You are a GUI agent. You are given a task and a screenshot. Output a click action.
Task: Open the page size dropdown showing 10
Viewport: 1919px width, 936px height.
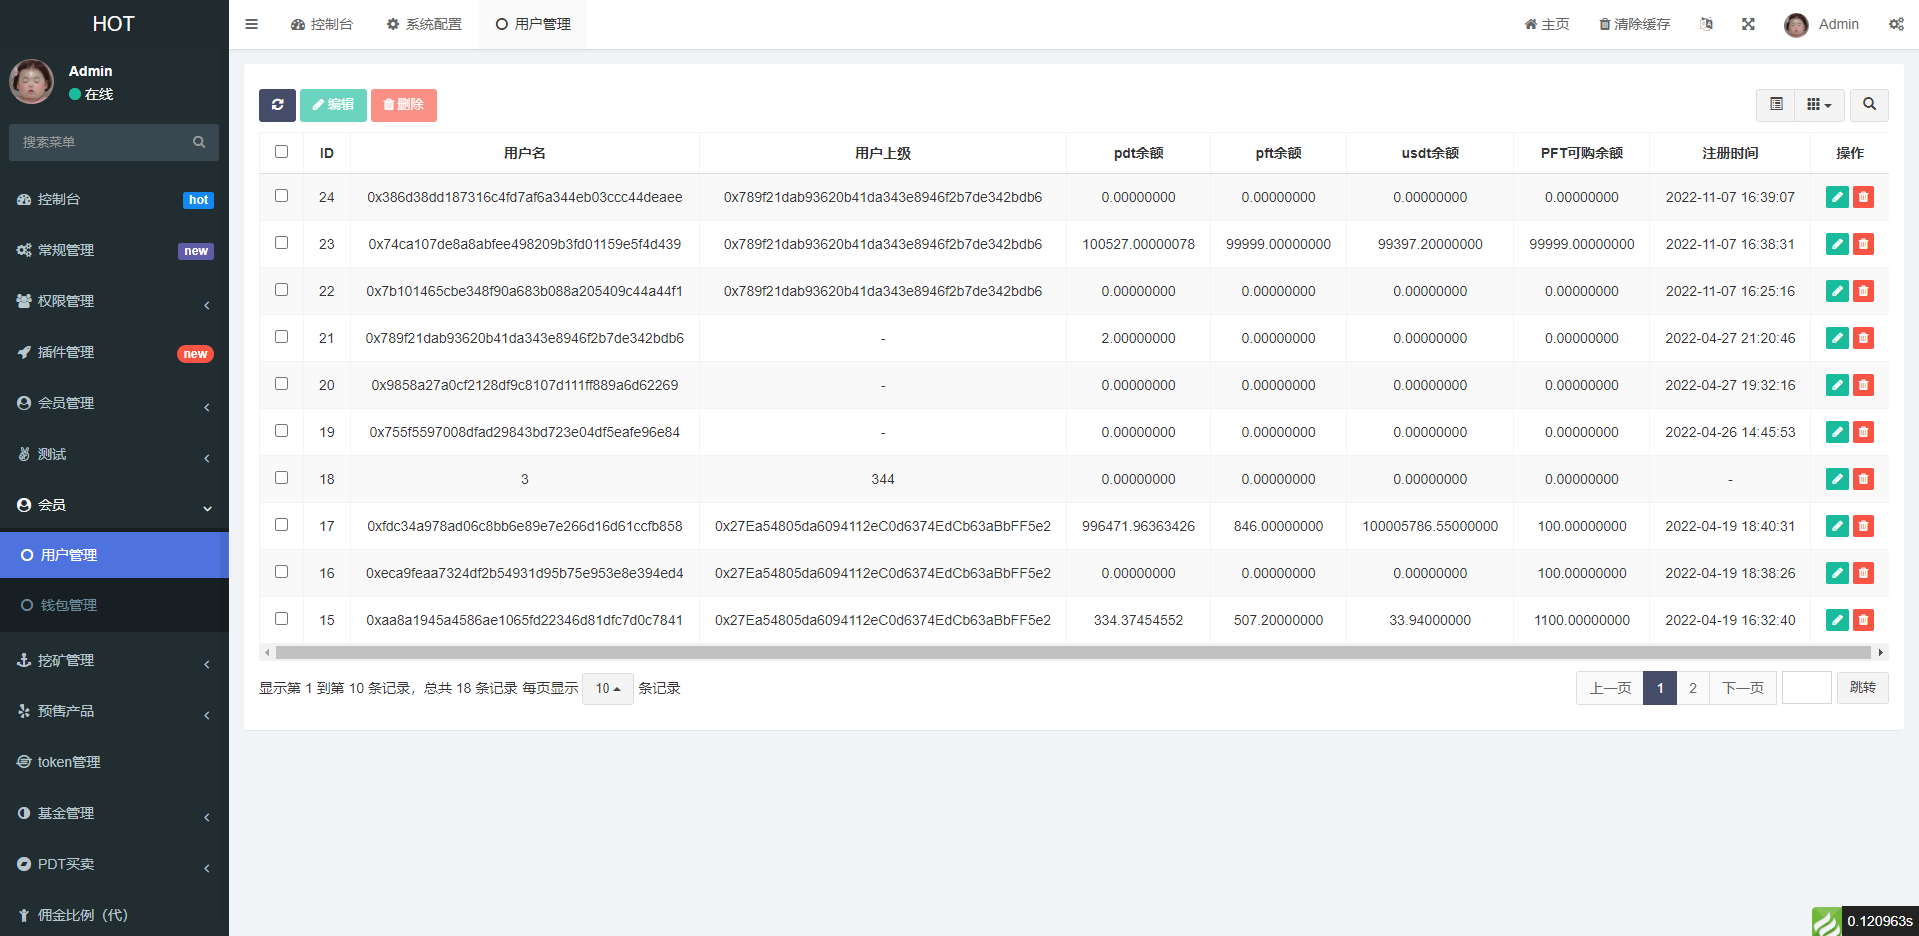click(607, 688)
